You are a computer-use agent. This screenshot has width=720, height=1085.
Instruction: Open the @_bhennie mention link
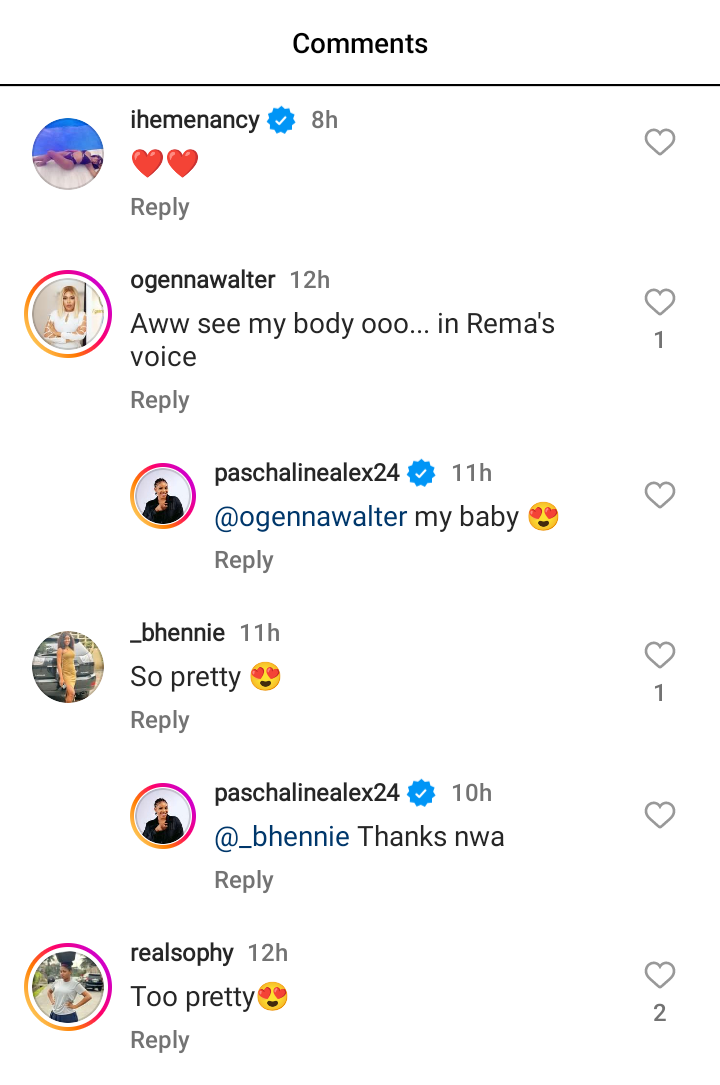coord(282,837)
